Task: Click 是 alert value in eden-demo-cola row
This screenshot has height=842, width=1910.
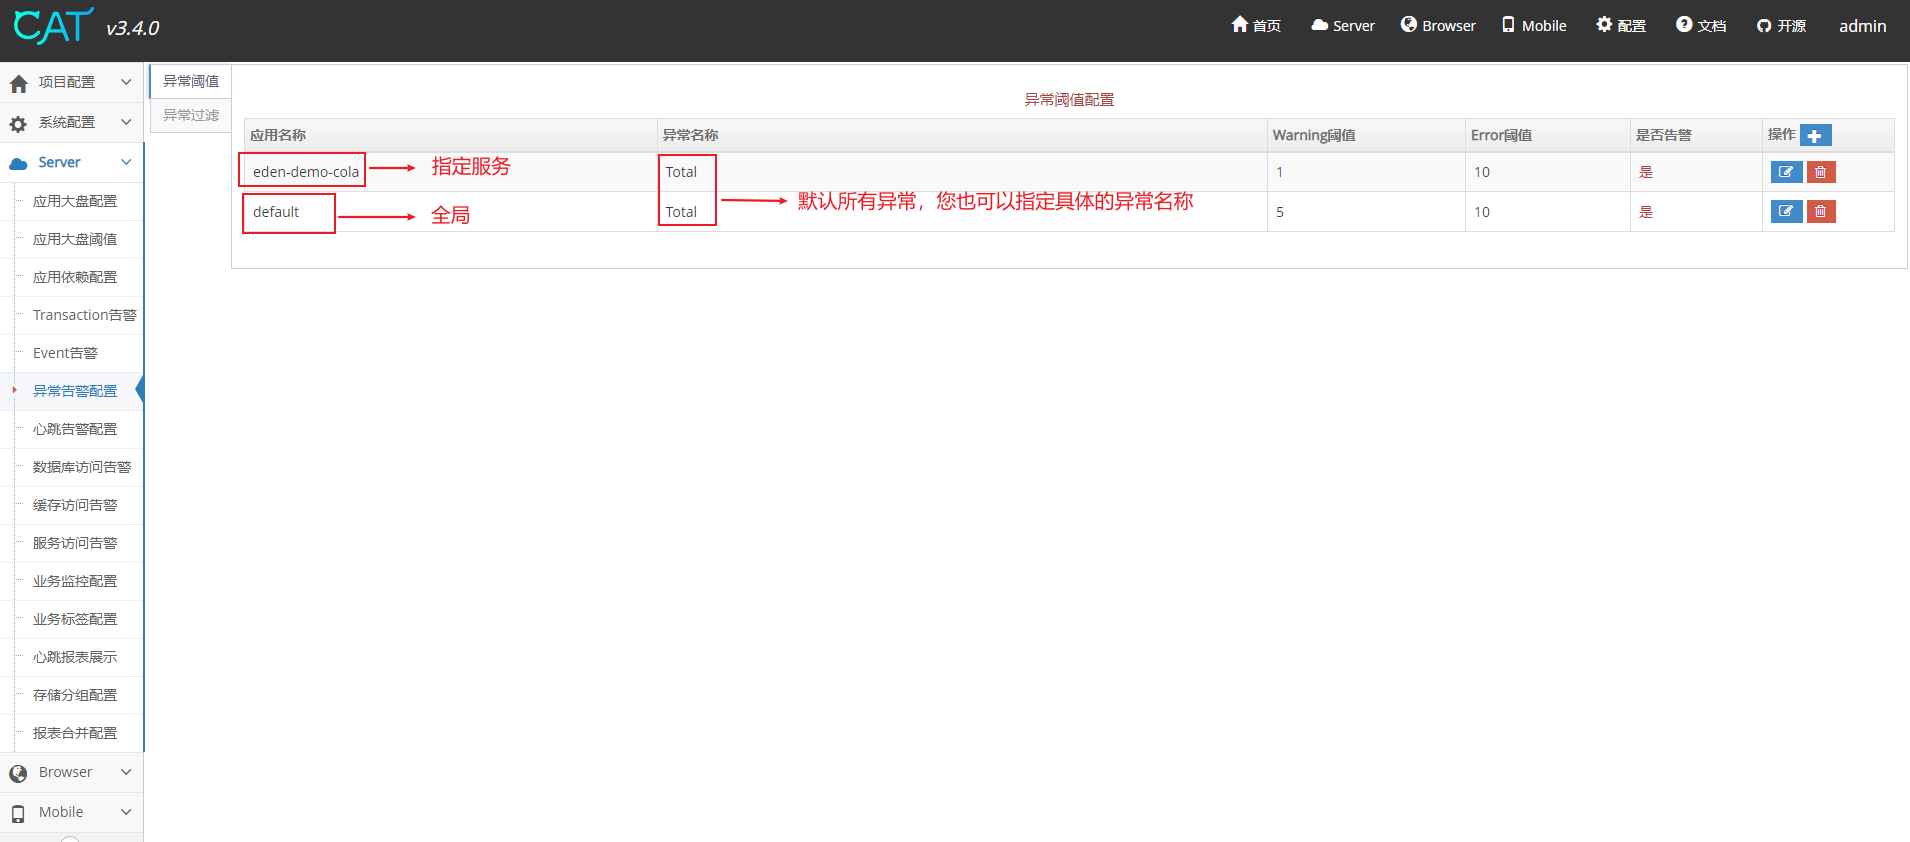Action: (1646, 172)
